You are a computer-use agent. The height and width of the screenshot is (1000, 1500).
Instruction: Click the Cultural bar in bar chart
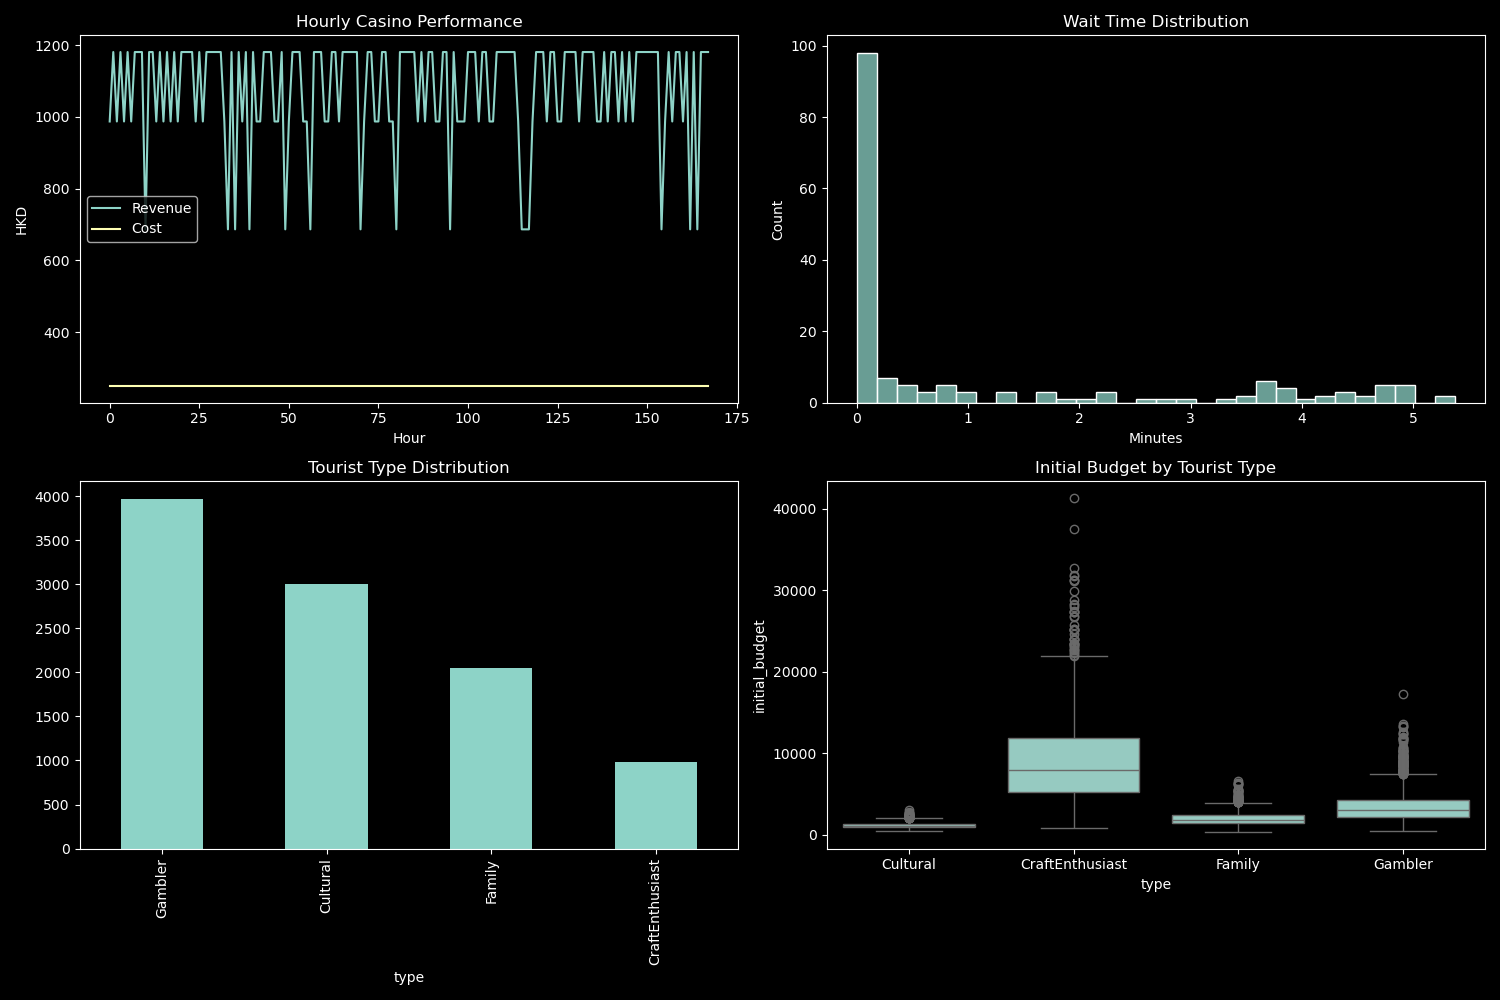pyautogui.click(x=326, y=716)
